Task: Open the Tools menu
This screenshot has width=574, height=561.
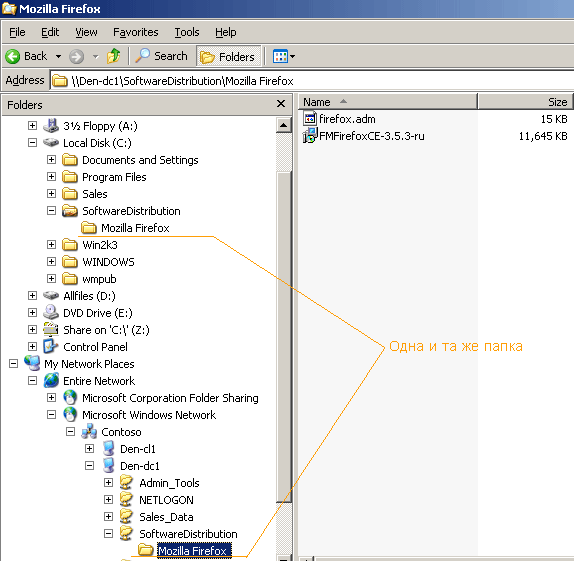Action: coord(187,32)
